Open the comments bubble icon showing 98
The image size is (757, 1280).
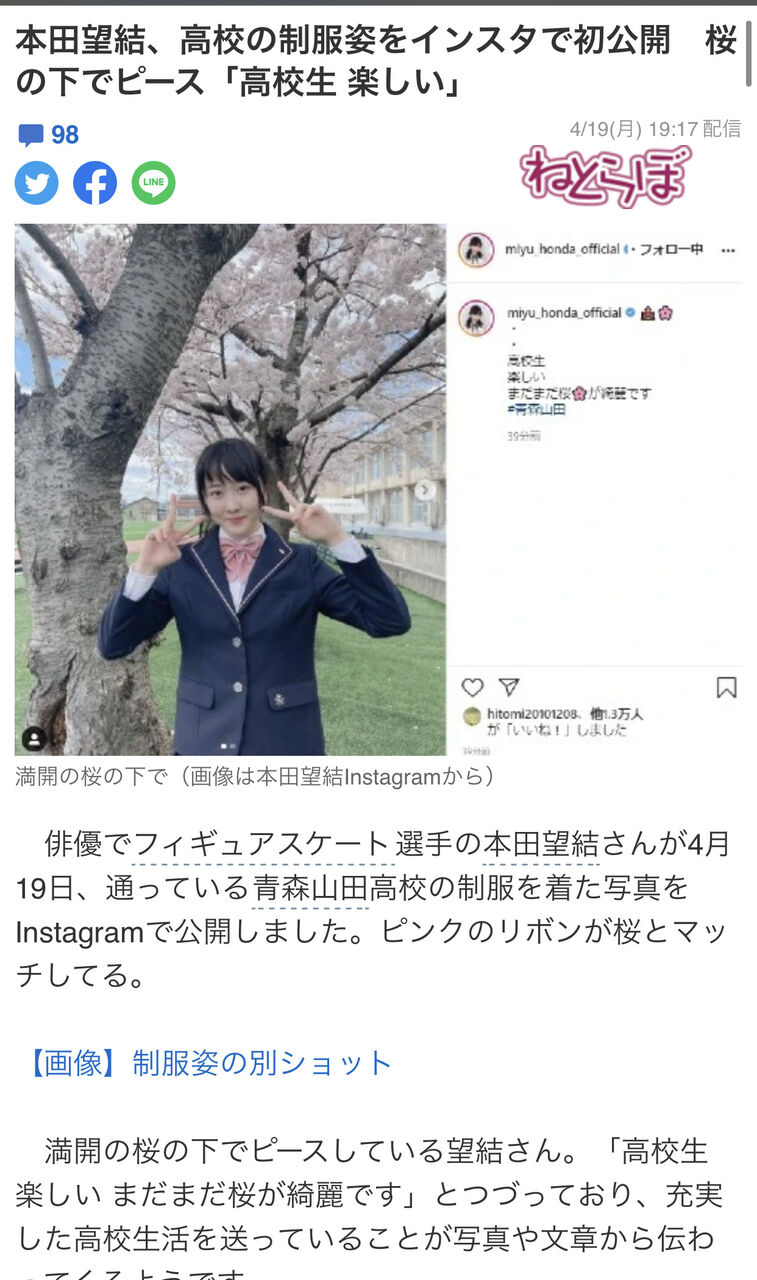pyautogui.click(x=48, y=135)
